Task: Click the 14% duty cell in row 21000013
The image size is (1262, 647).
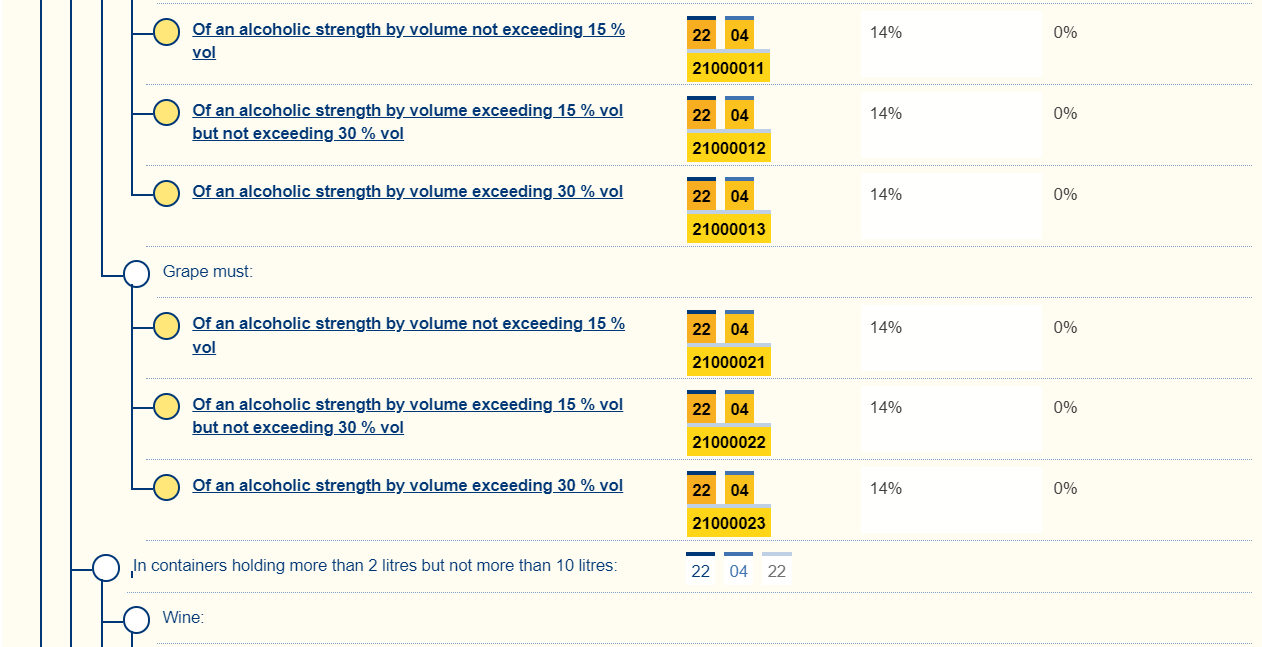Action: pos(886,194)
